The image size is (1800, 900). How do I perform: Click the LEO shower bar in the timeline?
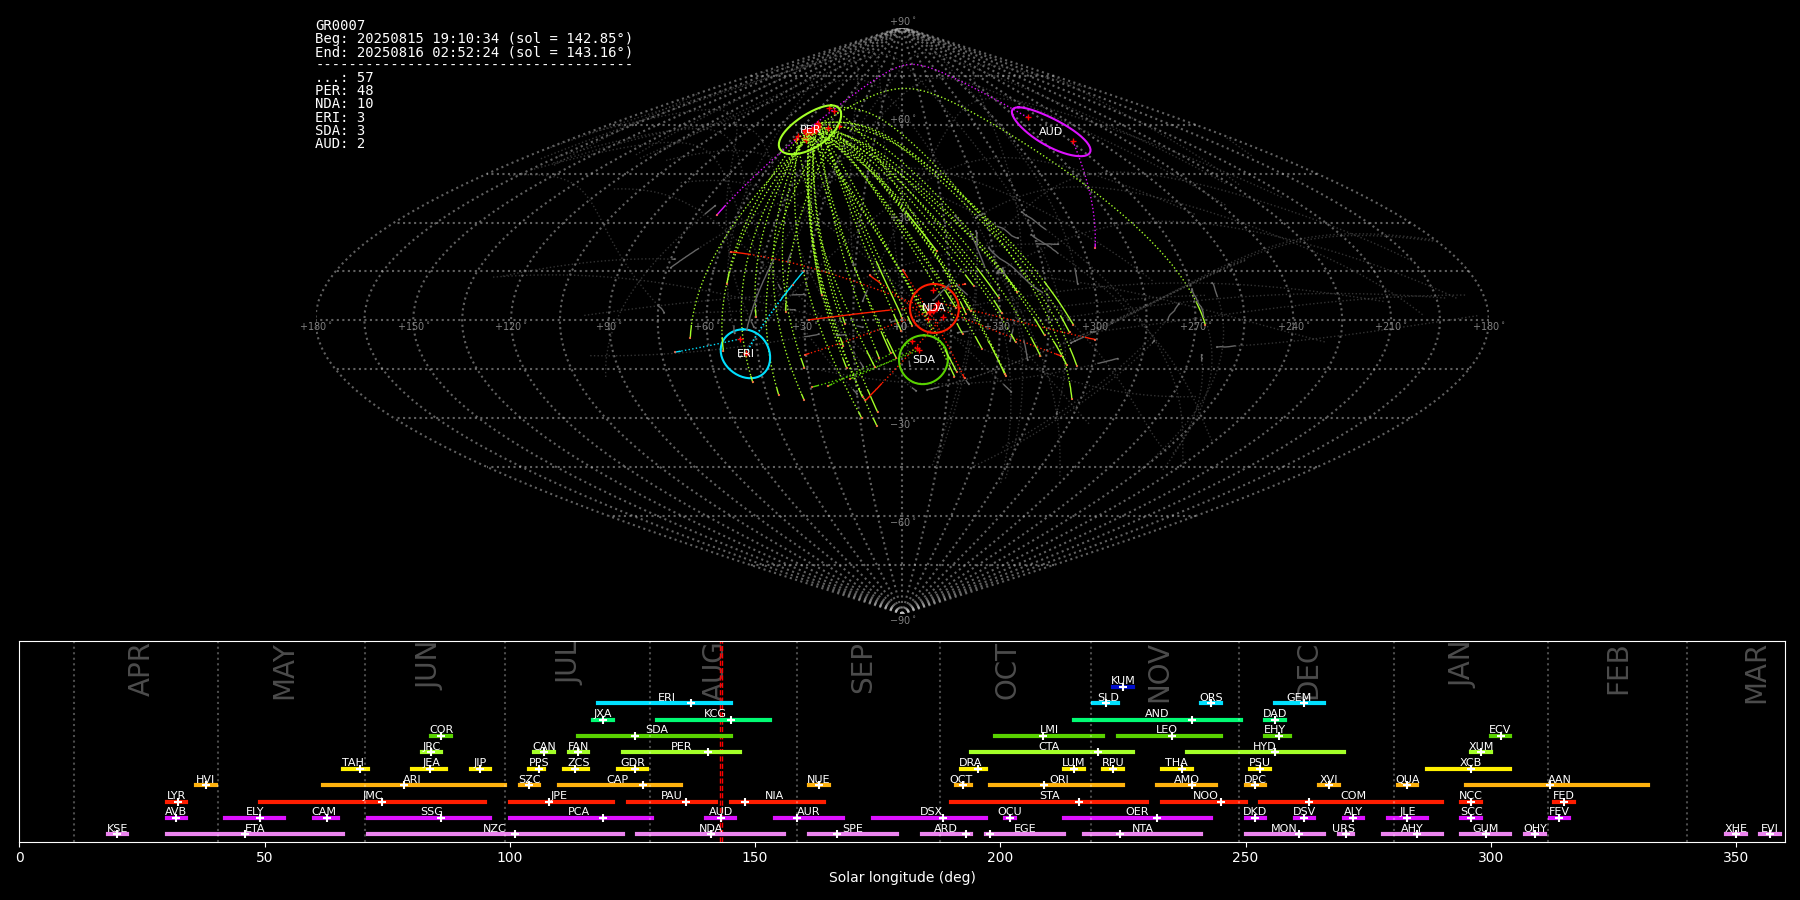click(x=1169, y=736)
